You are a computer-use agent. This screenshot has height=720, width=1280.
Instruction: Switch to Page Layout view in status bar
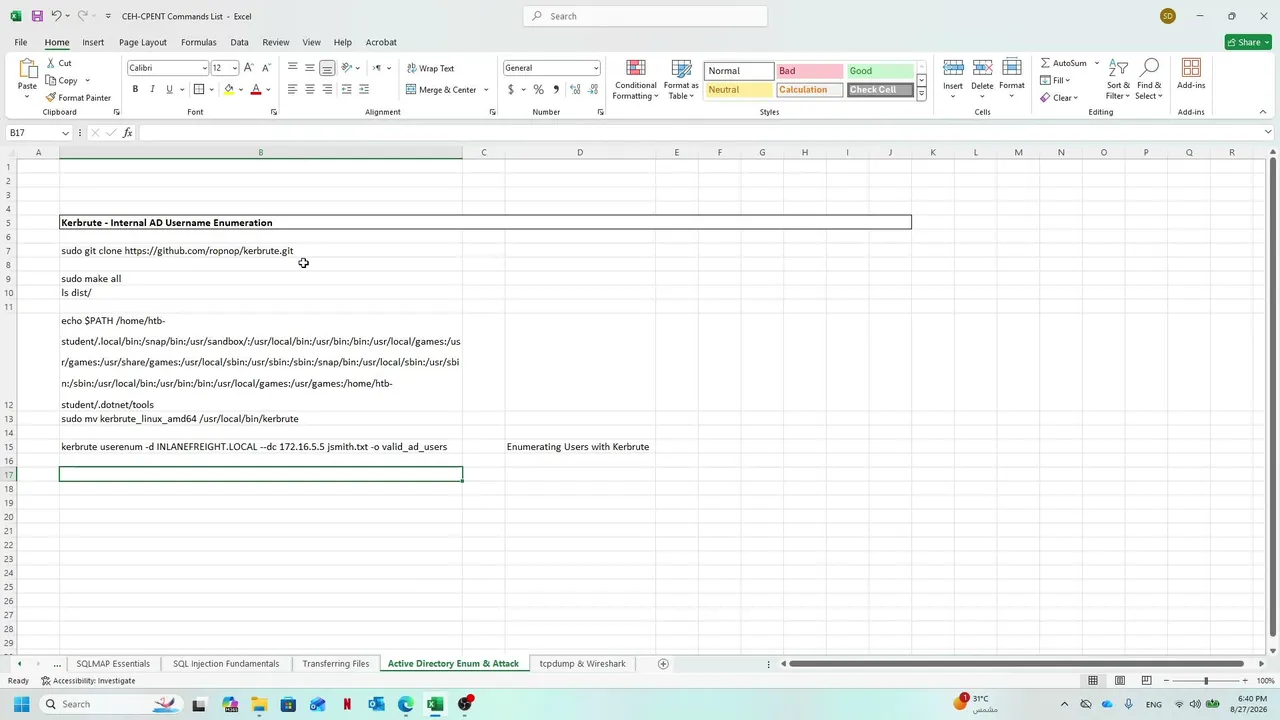1120,681
